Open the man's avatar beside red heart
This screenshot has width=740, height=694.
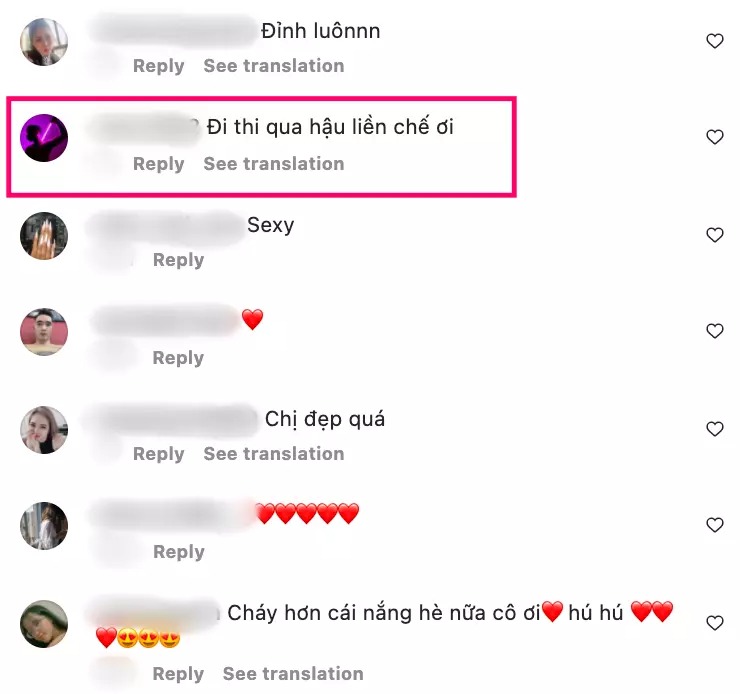point(44,332)
